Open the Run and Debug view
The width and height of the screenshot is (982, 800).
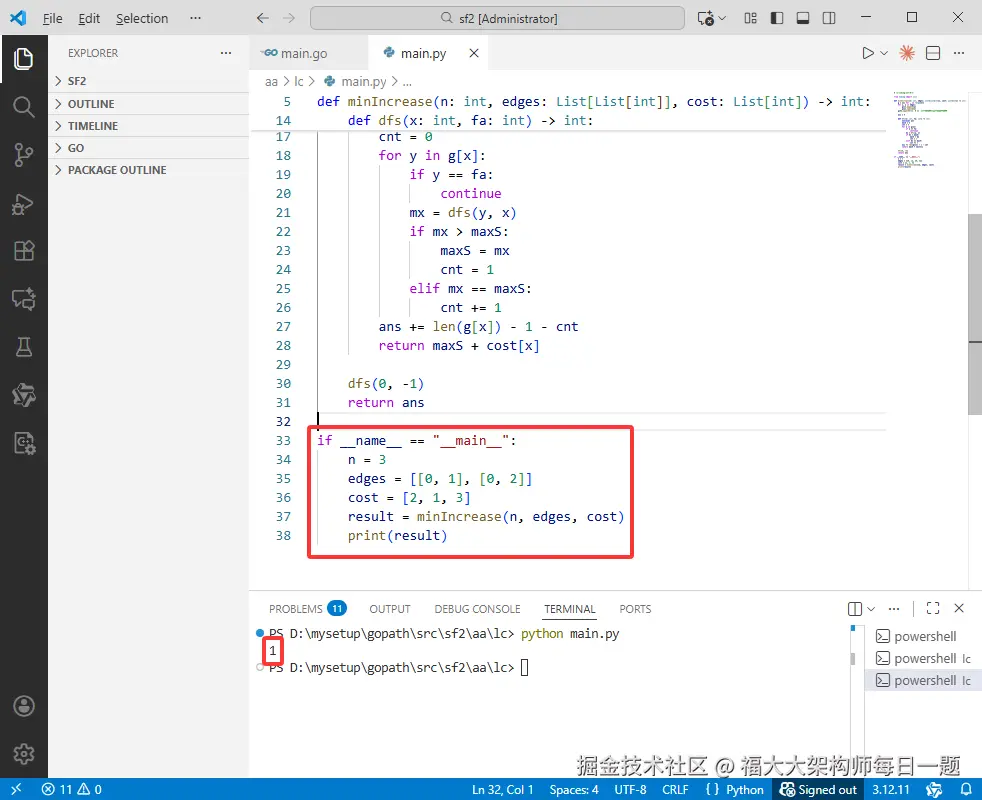point(24,203)
